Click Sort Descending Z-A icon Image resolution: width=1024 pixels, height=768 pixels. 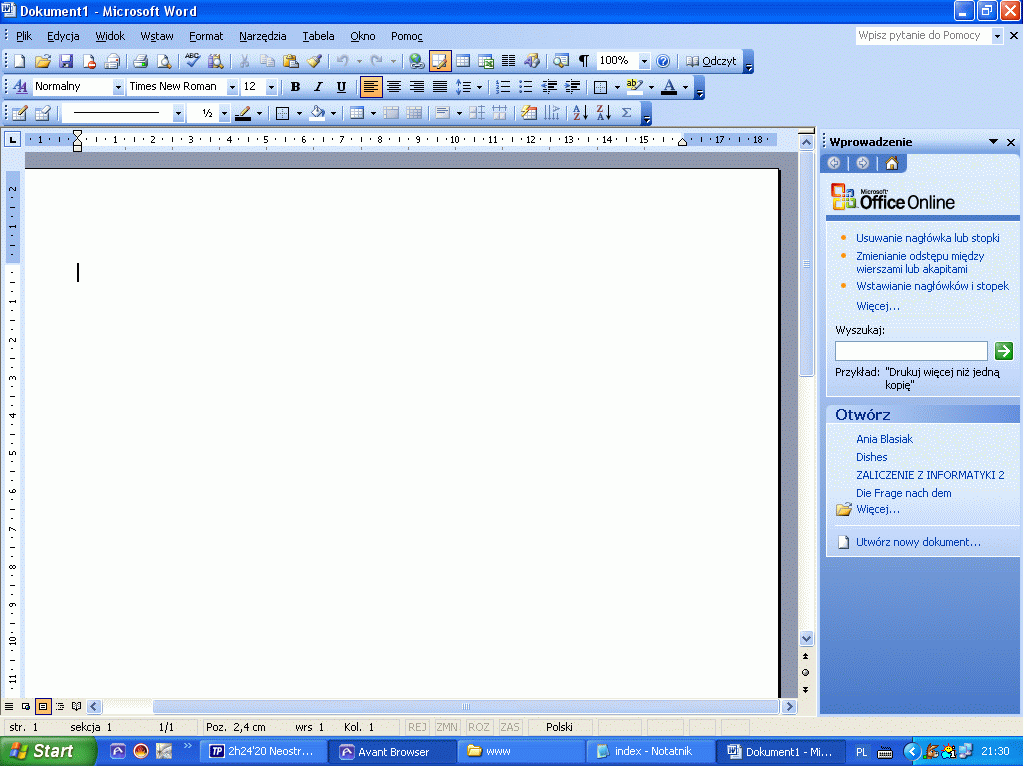pyautogui.click(x=603, y=113)
